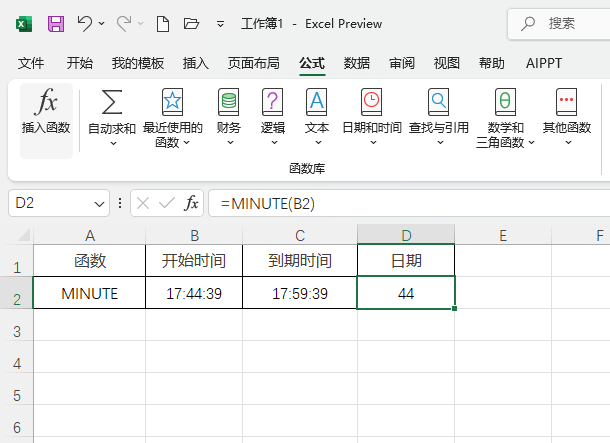This screenshot has height=443, width=610.
Task: Customize the Quick Access Toolbar dropdown
Action: tap(220, 24)
